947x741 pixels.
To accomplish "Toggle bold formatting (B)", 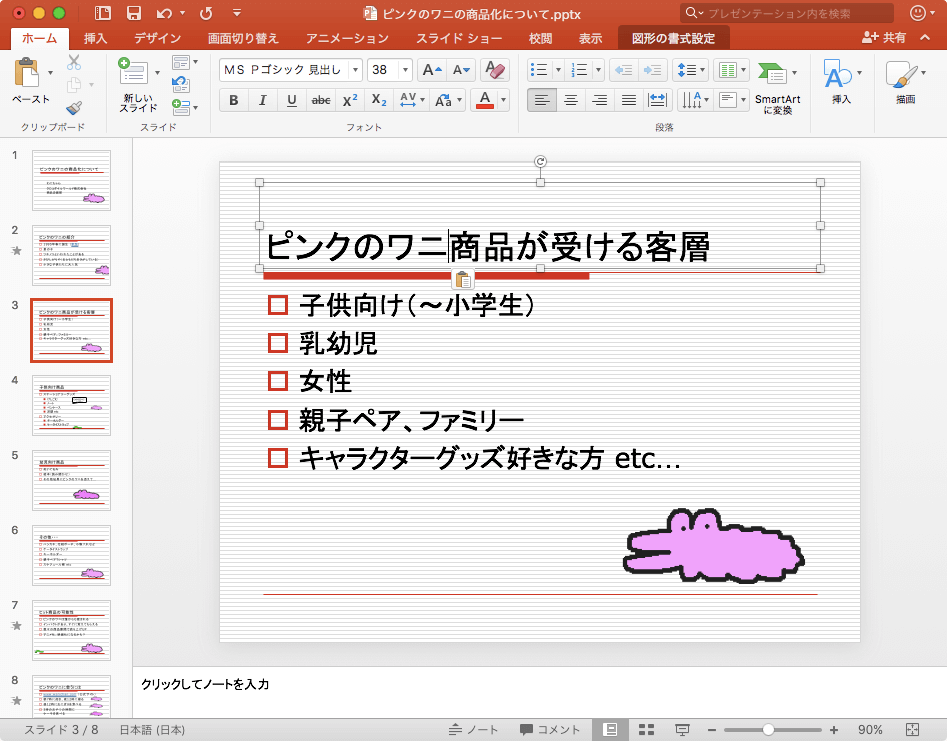I will pyautogui.click(x=234, y=100).
